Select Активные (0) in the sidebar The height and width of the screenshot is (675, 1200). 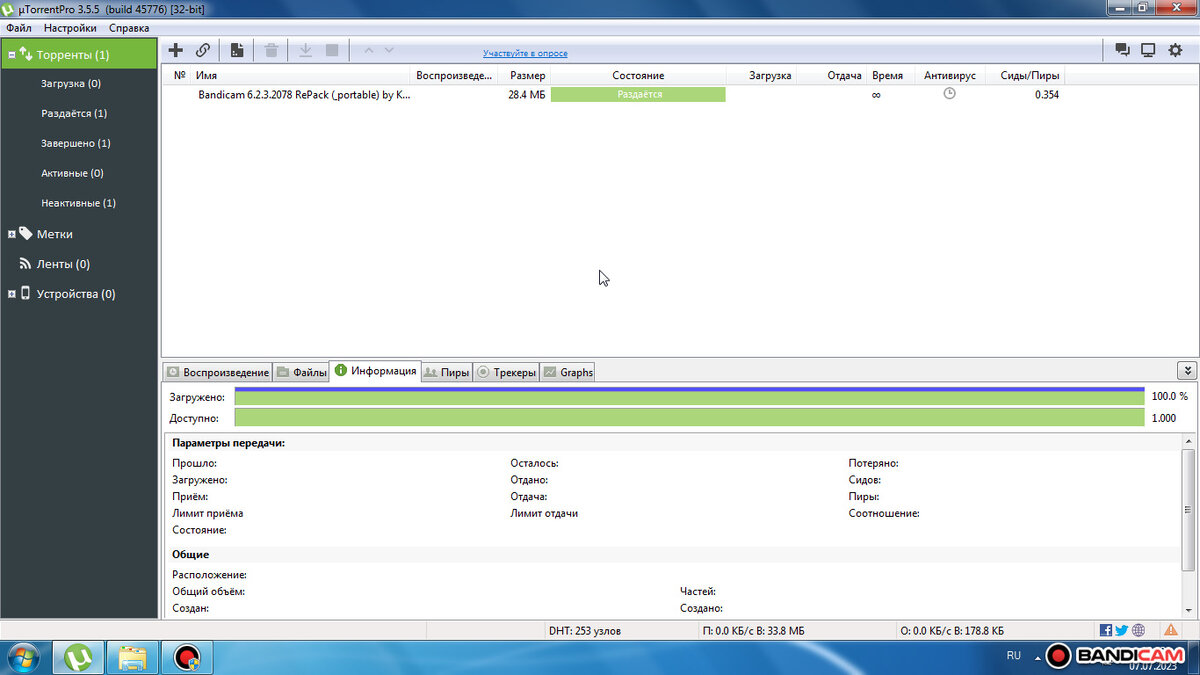coord(72,173)
